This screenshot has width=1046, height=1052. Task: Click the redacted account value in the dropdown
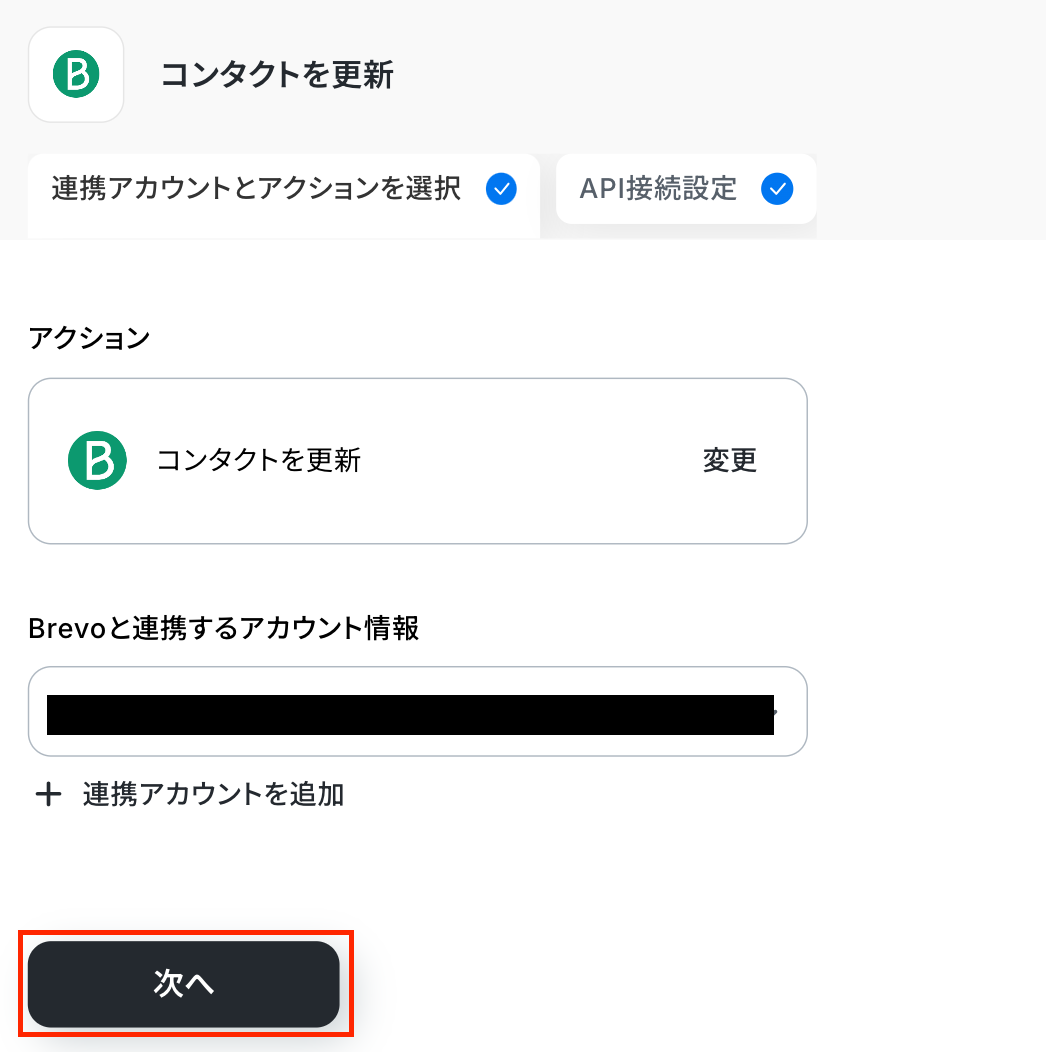pyautogui.click(x=410, y=714)
